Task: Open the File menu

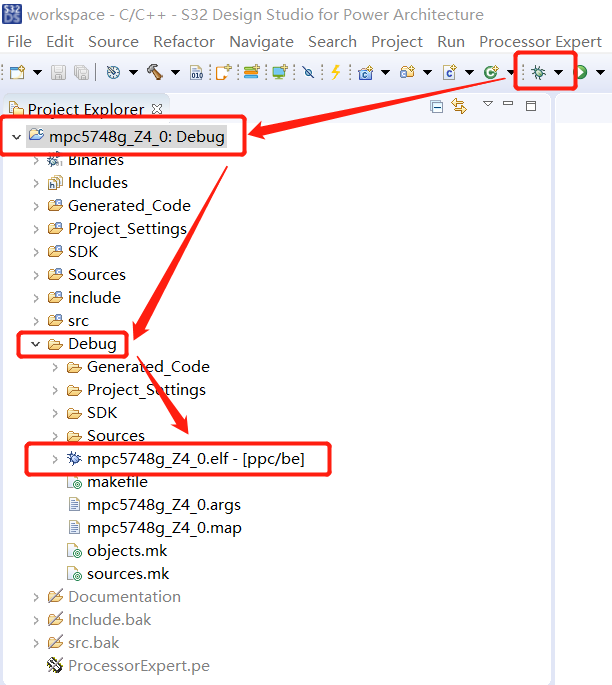Action: coord(20,42)
